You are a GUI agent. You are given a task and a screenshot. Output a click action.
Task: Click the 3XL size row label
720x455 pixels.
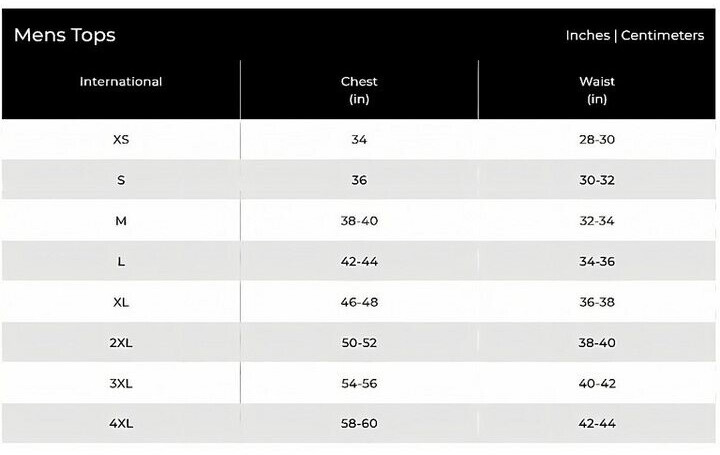coord(121,383)
